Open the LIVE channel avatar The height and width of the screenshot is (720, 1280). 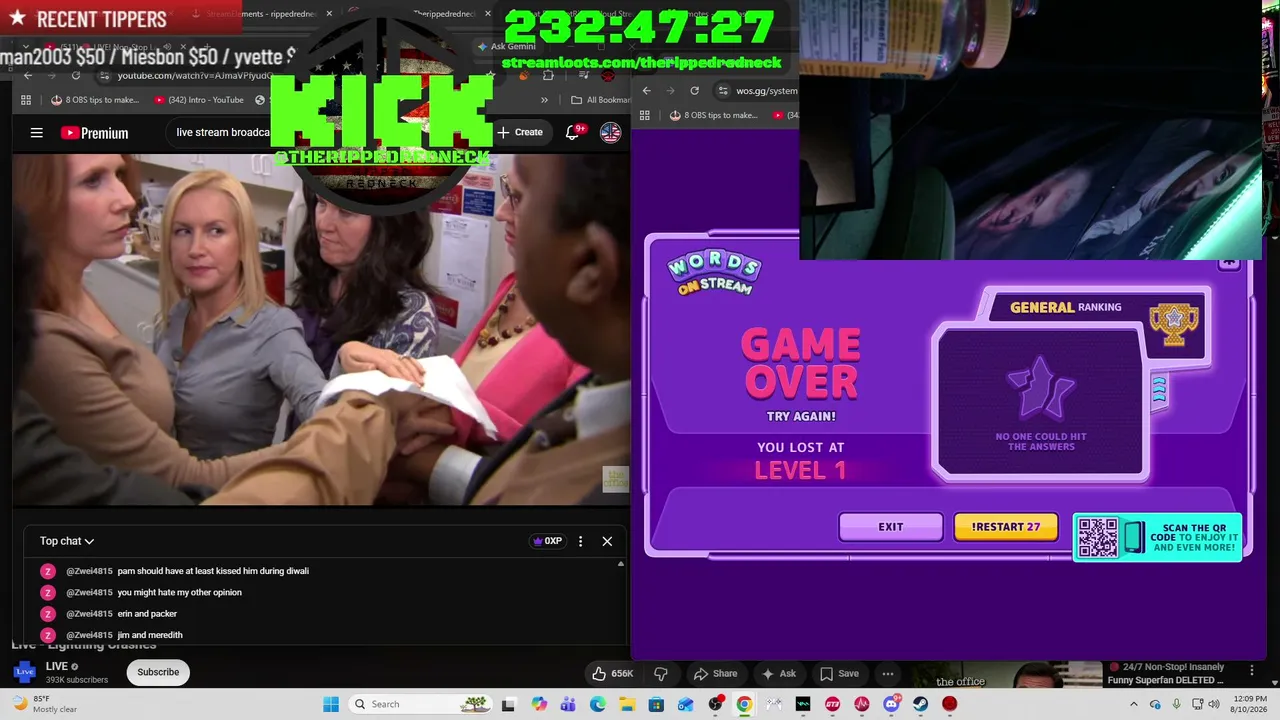24,672
